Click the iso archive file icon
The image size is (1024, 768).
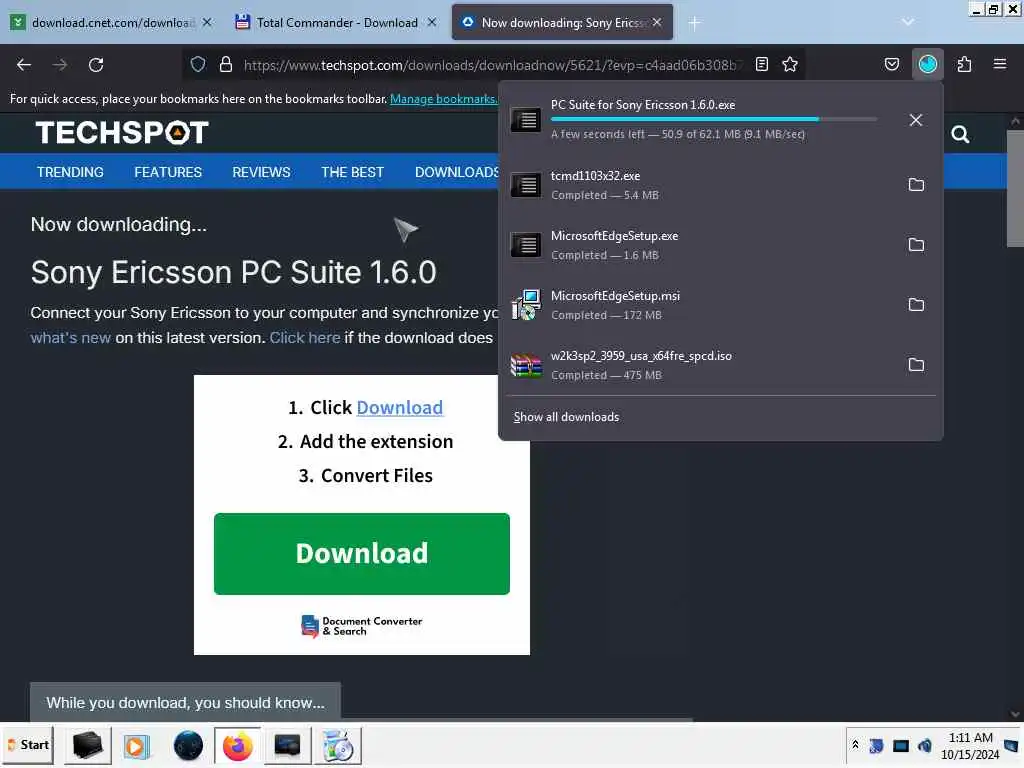[526, 365]
